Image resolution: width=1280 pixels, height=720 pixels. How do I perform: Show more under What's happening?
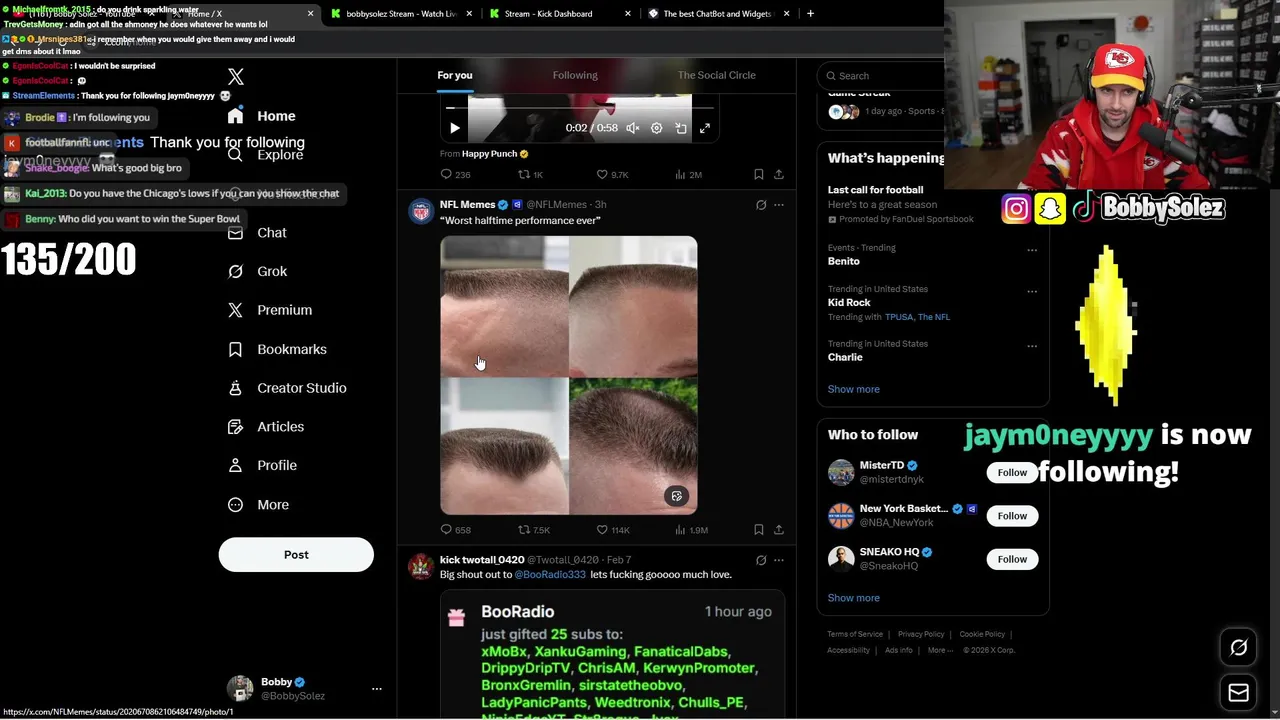(853, 389)
